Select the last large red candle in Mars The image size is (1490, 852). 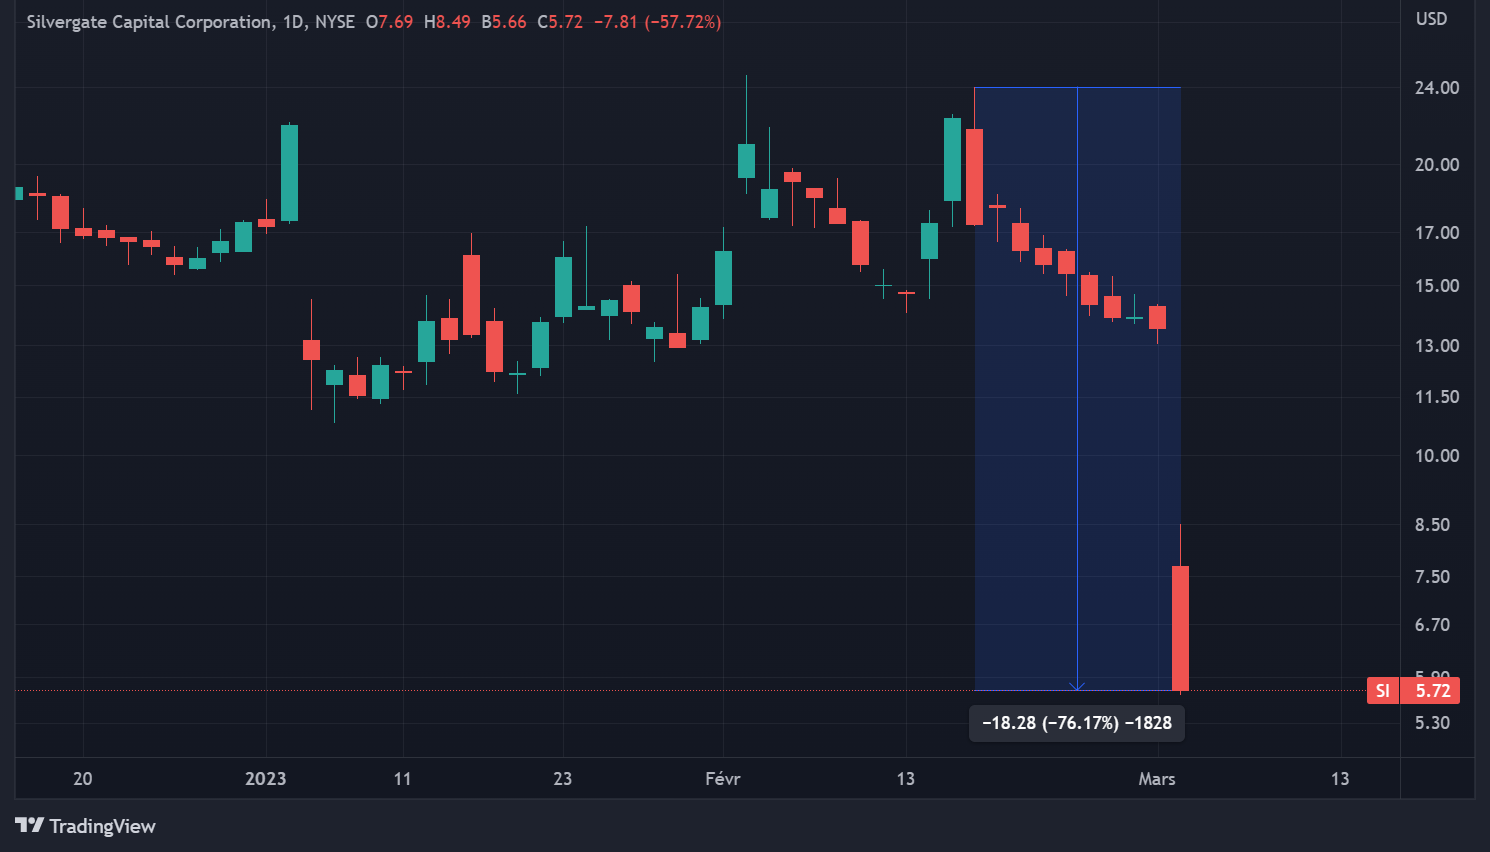tap(1180, 628)
